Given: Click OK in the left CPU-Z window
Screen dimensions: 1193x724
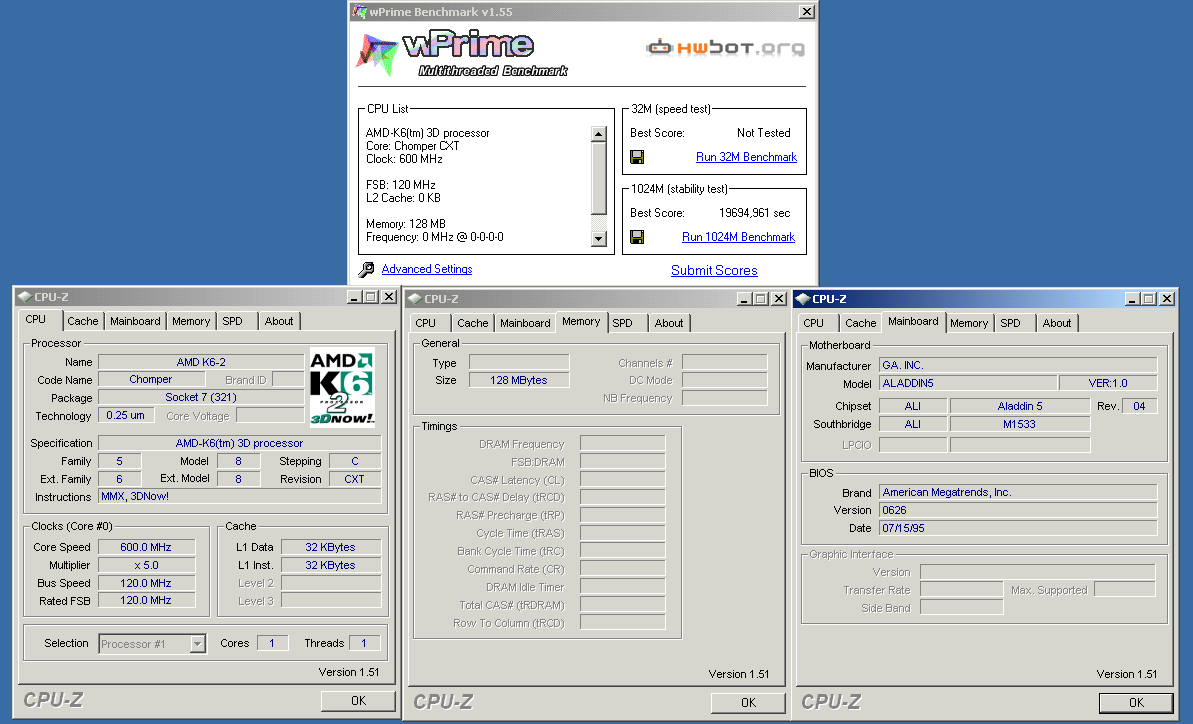Looking at the screenshot, I should (x=358, y=700).
